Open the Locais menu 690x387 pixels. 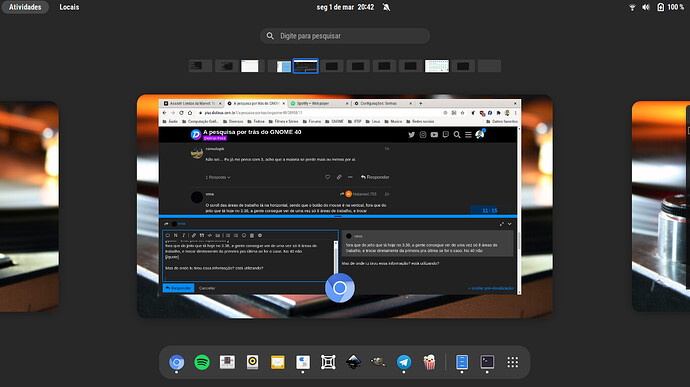(x=69, y=7)
